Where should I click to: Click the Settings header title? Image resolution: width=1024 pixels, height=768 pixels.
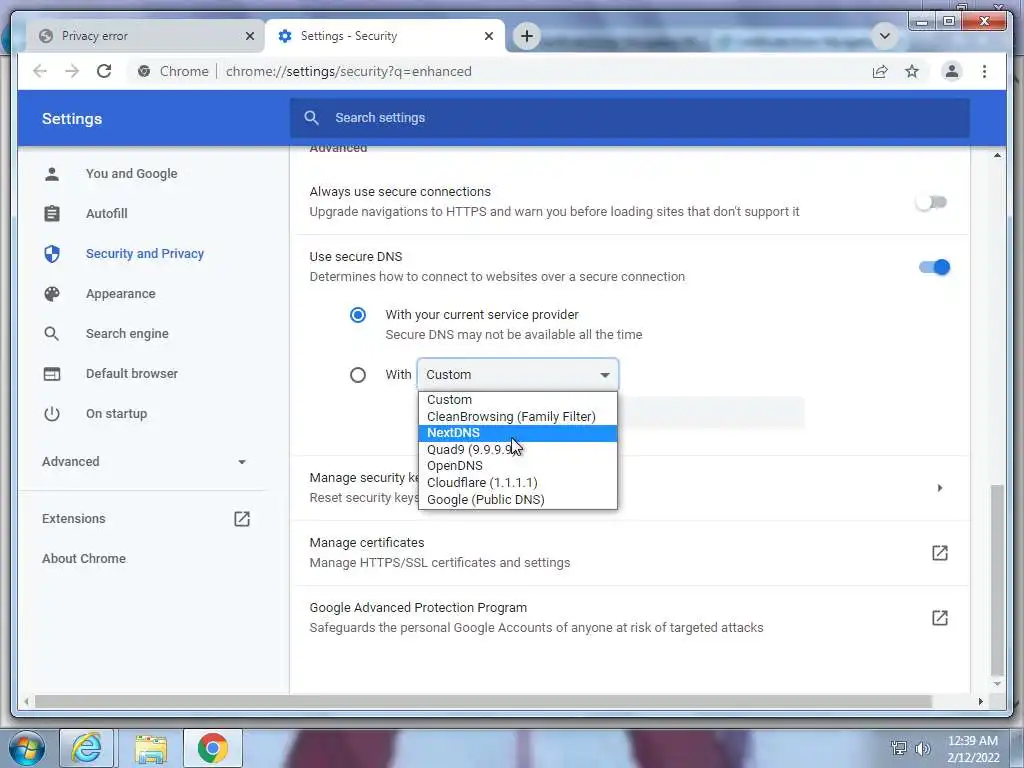coord(72,119)
